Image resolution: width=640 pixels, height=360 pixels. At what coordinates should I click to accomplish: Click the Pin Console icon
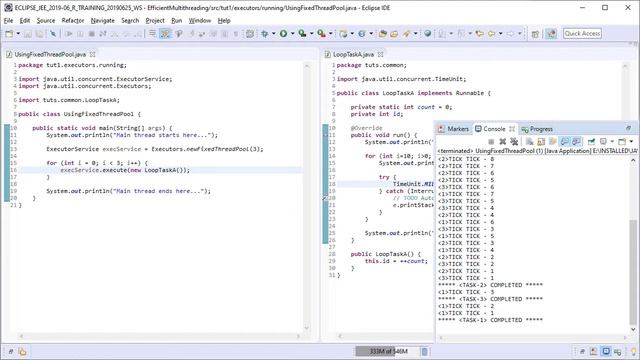point(591,142)
